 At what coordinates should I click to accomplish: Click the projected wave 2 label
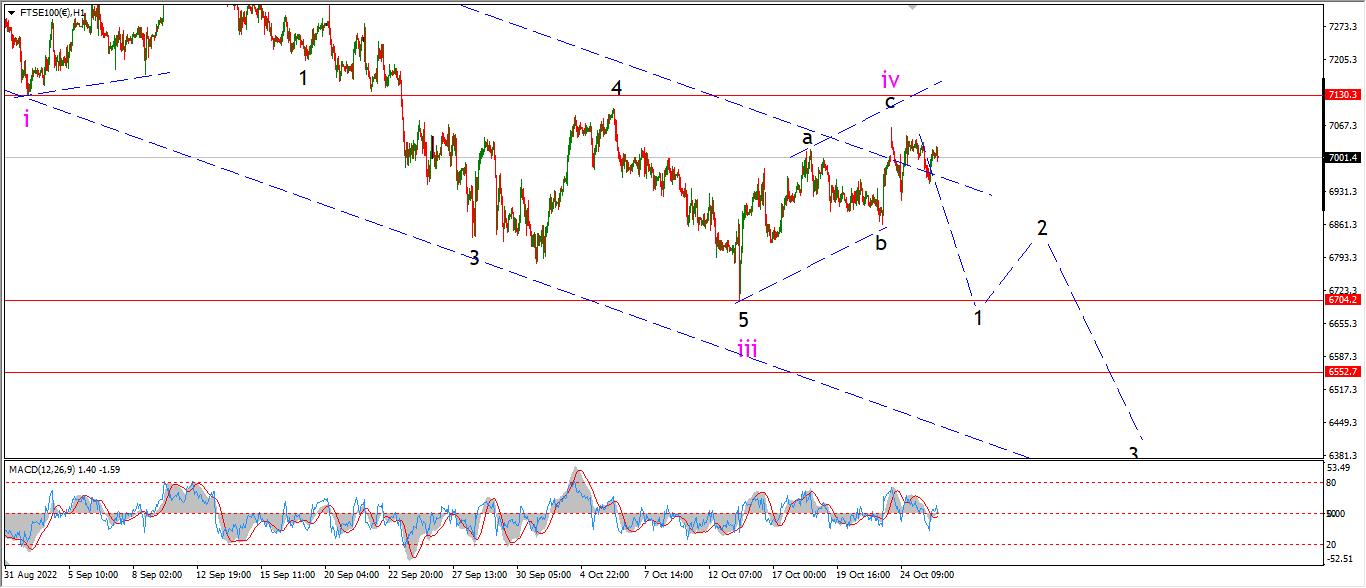pyautogui.click(x=1042, y=228)
